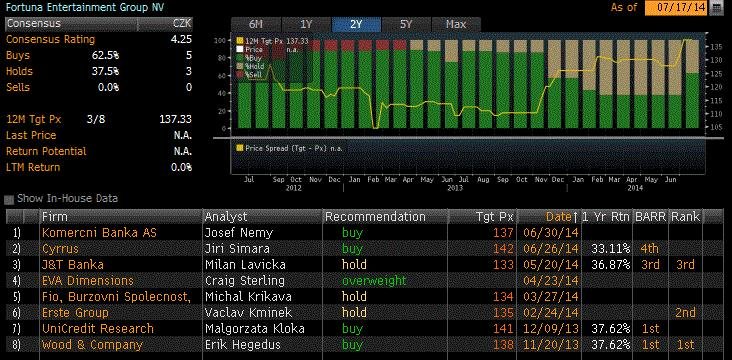Select analyst Michal Krikava
Image resolution: width=732 pixels, height=360 pixels.
pos(248,297)
